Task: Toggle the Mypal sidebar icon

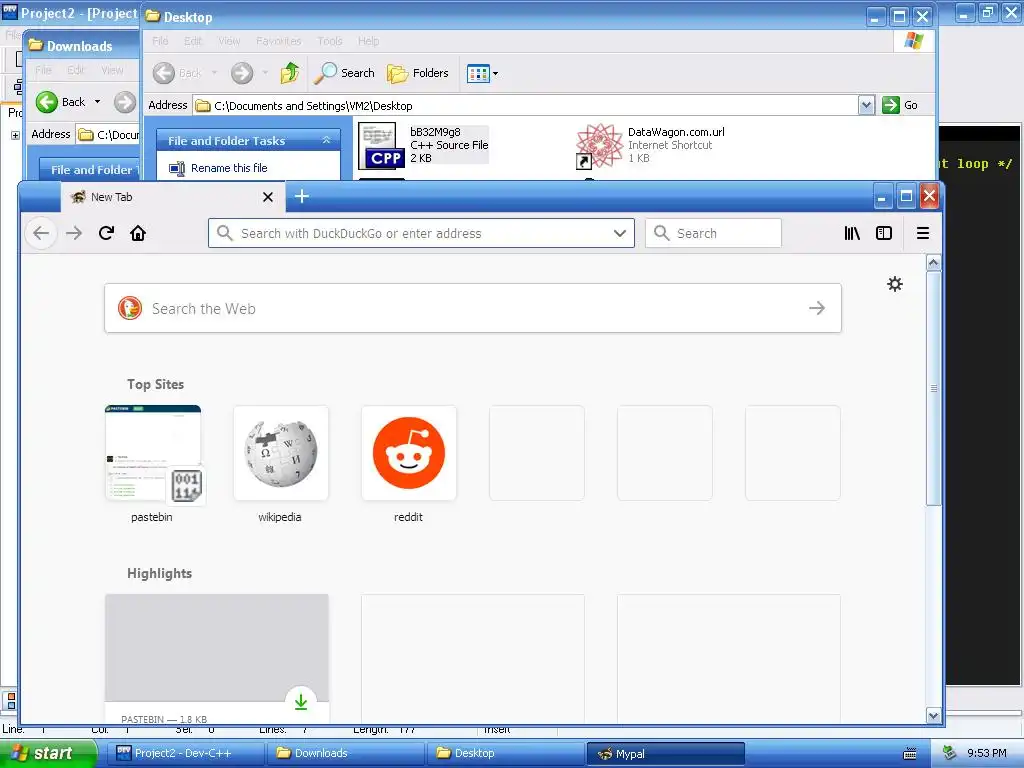Action: (884, 233)
